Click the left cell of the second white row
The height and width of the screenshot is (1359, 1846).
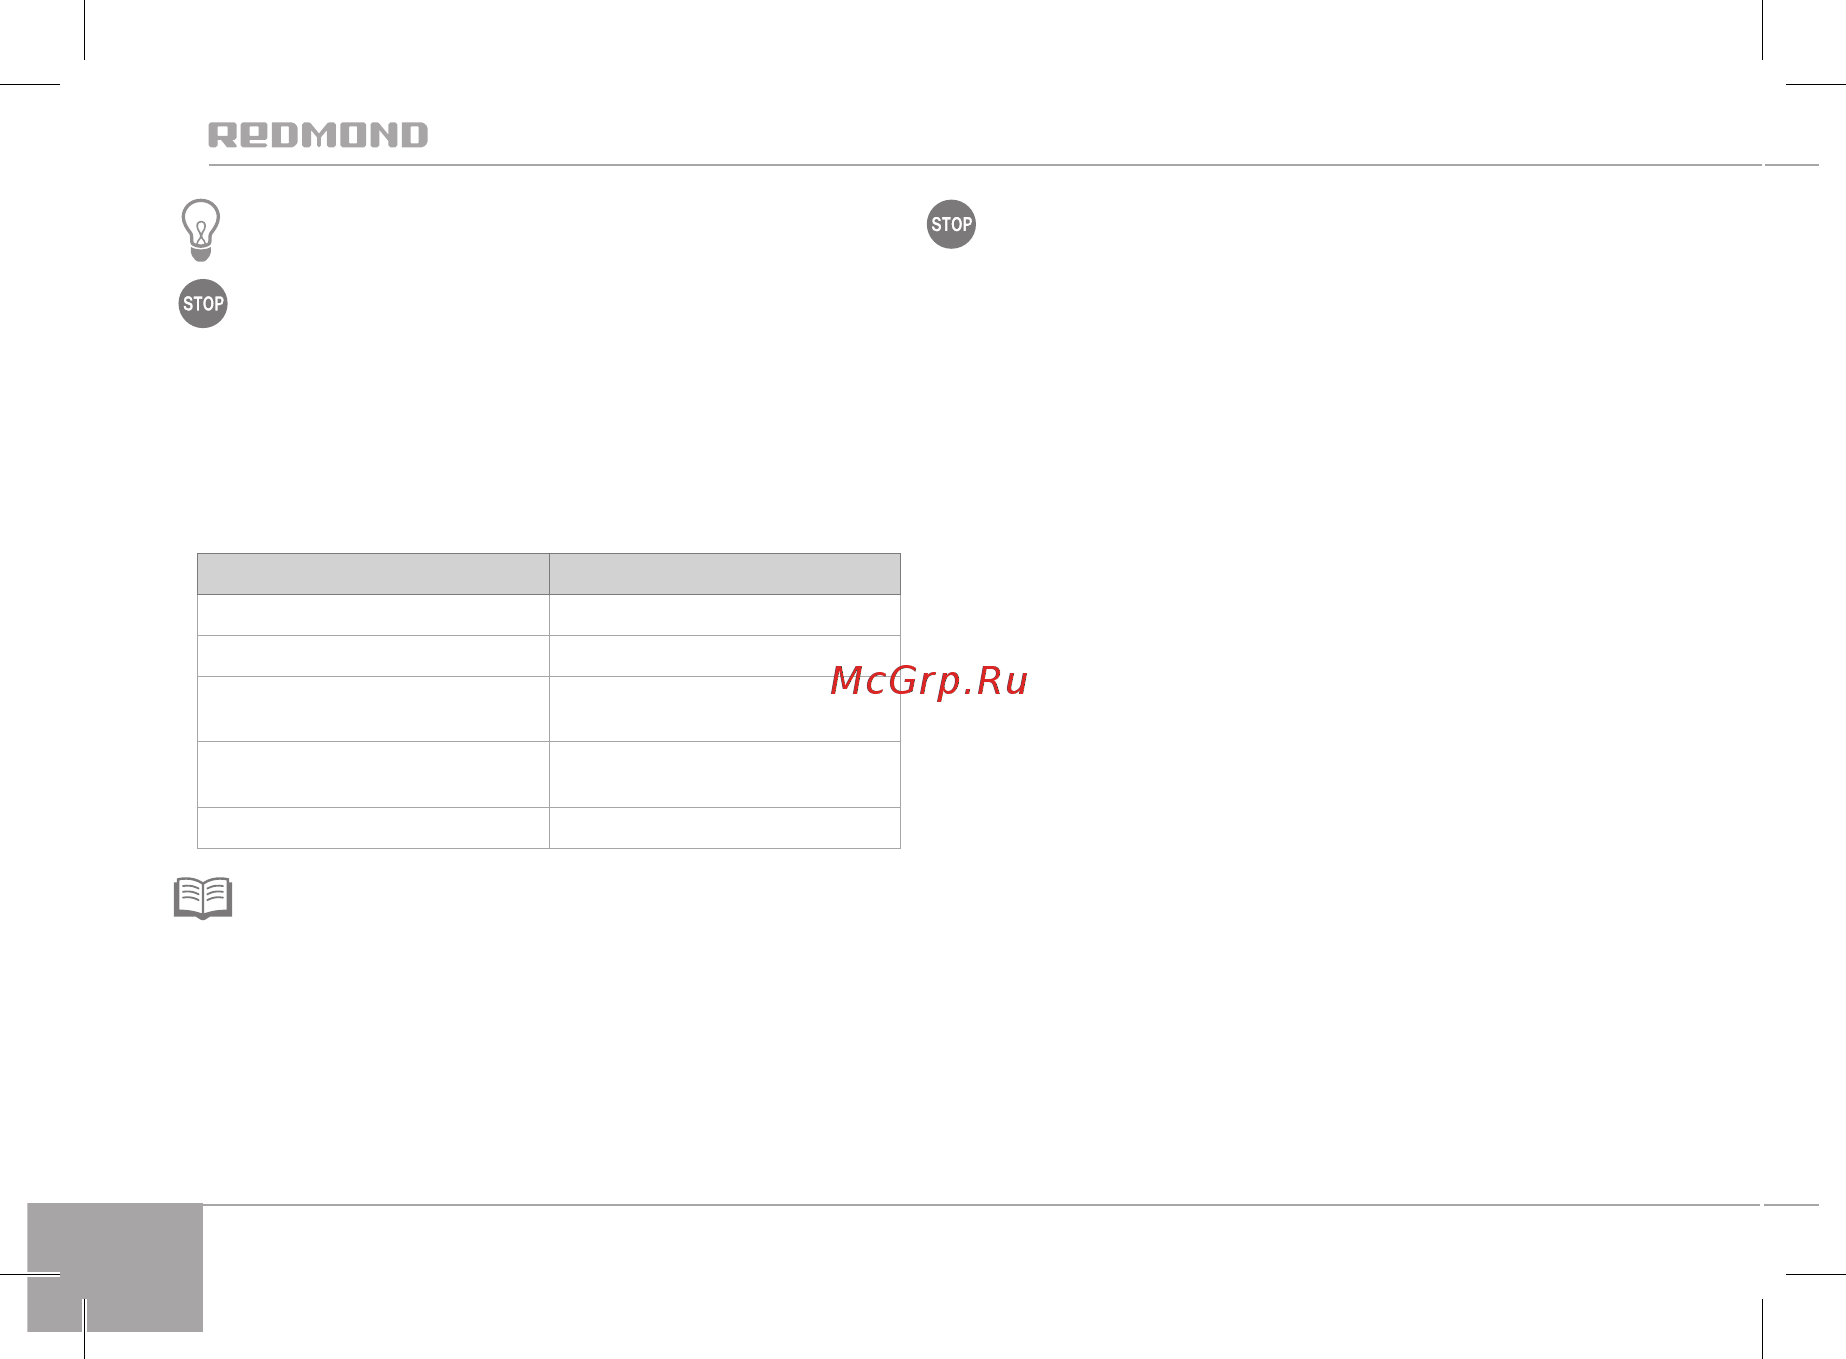point(373,656)
